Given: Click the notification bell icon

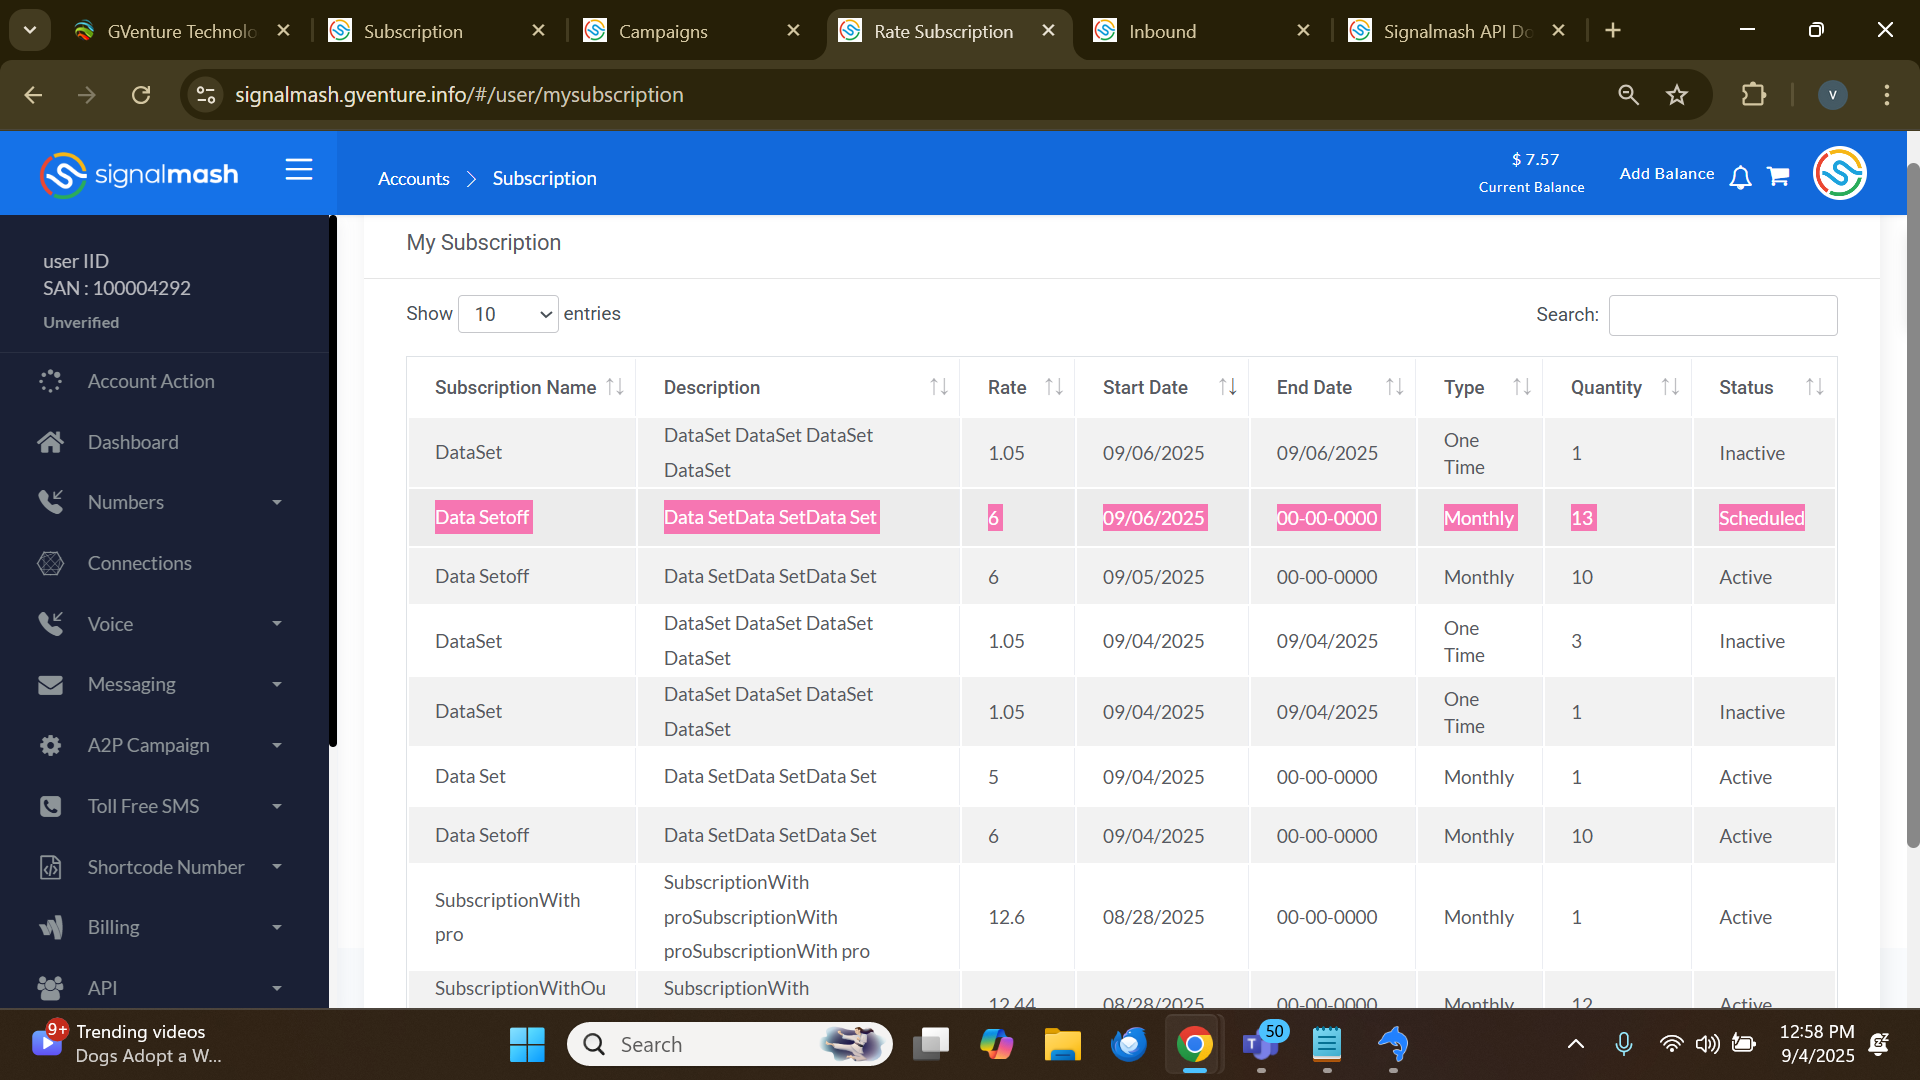Looking at the screenshot, I should (1740, 177).
